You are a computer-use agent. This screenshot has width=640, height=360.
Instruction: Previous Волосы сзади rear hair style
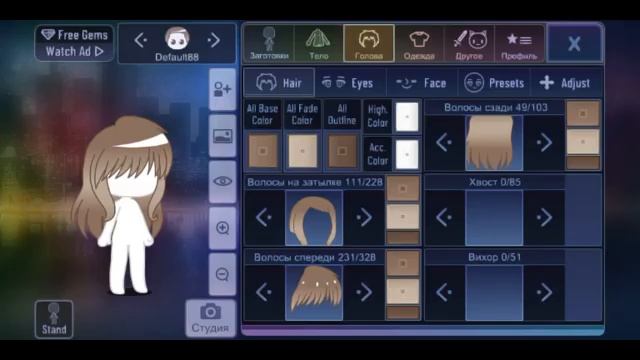pyautogui.click(x=444, y=142)
